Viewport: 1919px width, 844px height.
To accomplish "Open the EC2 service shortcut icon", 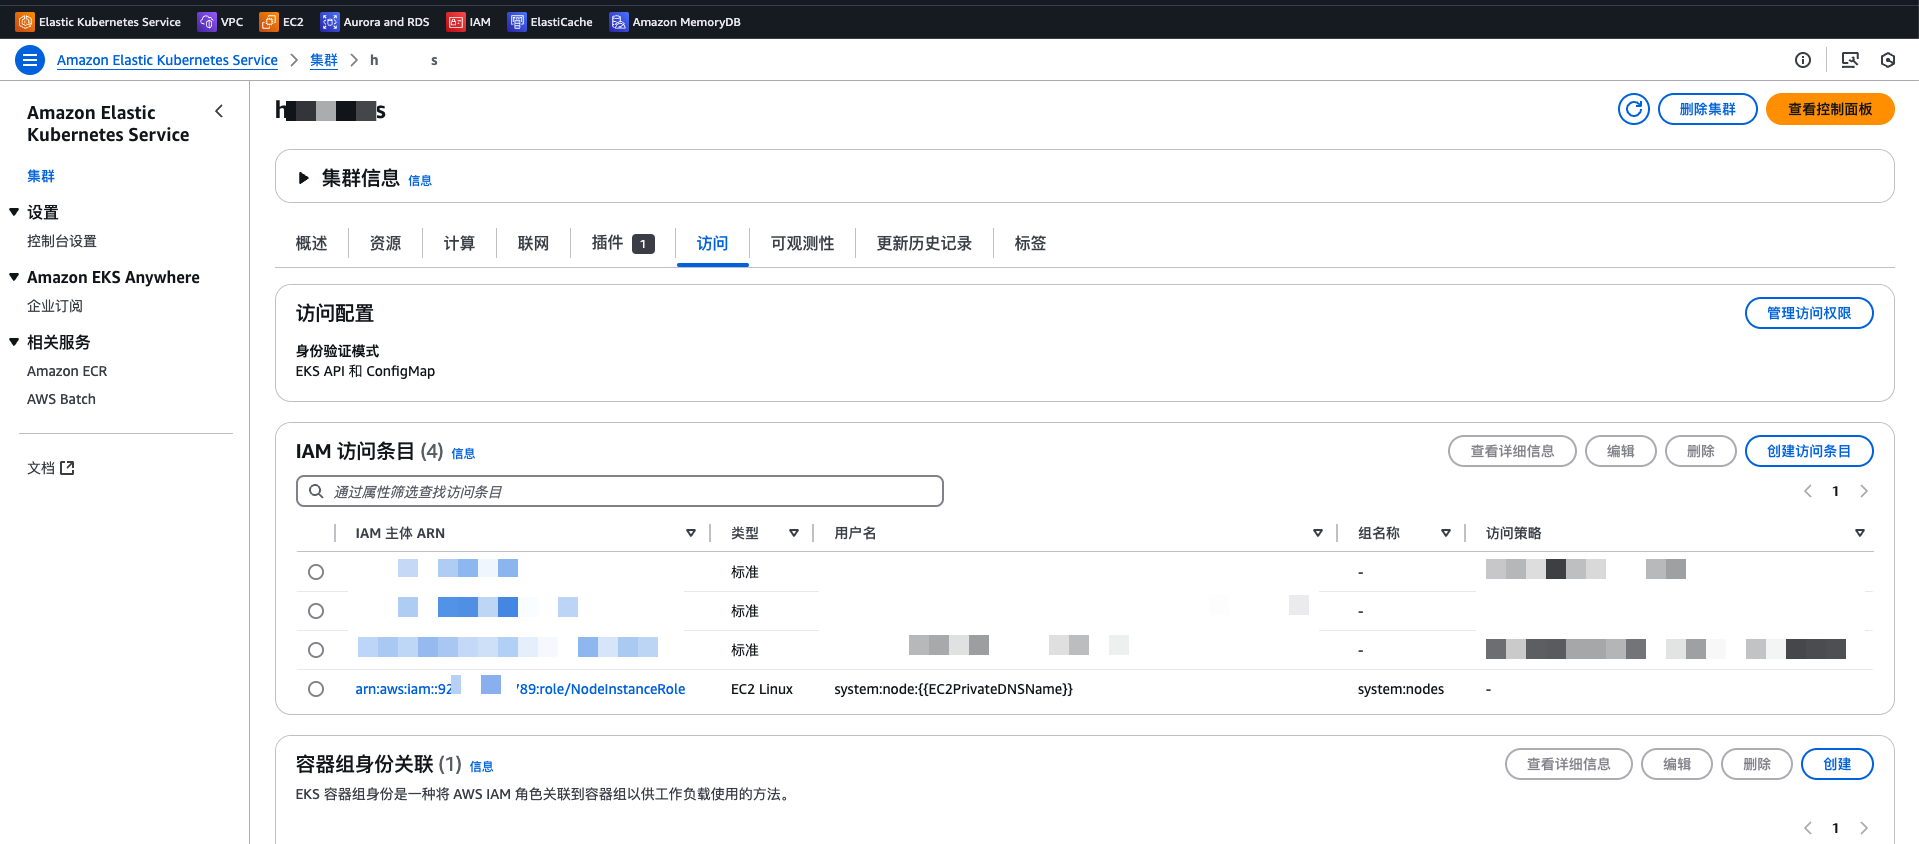I will (269, 21).
